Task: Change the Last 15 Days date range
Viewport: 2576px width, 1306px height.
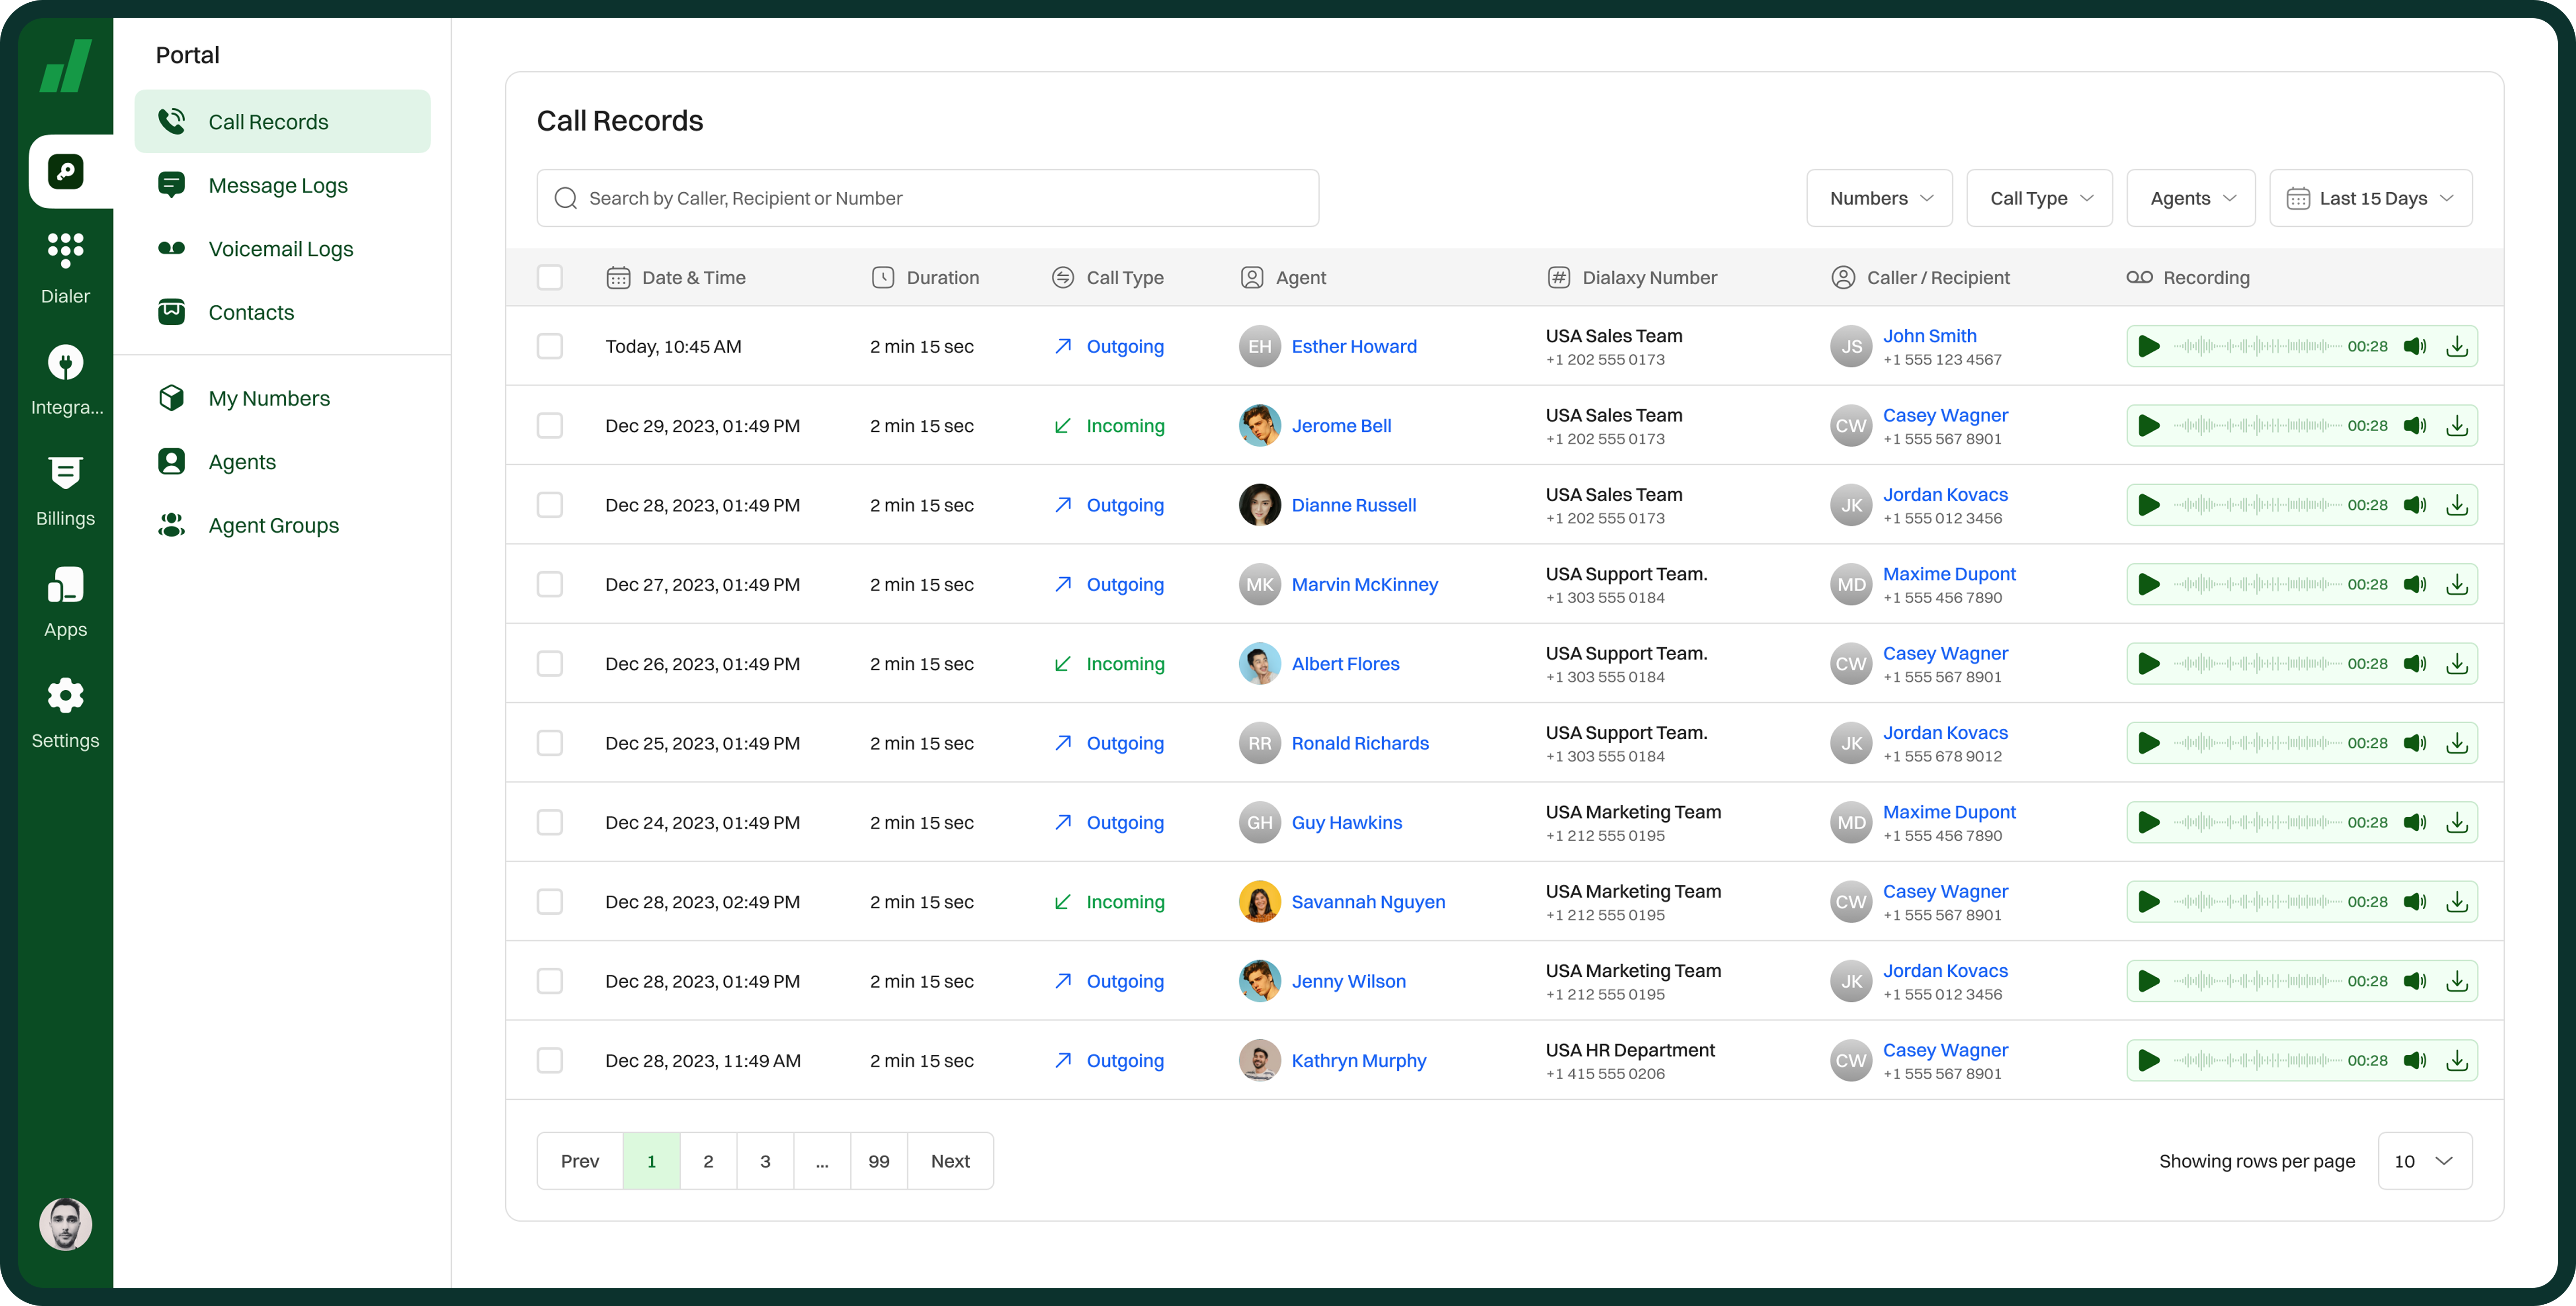Action: (x=2370, y=198)
